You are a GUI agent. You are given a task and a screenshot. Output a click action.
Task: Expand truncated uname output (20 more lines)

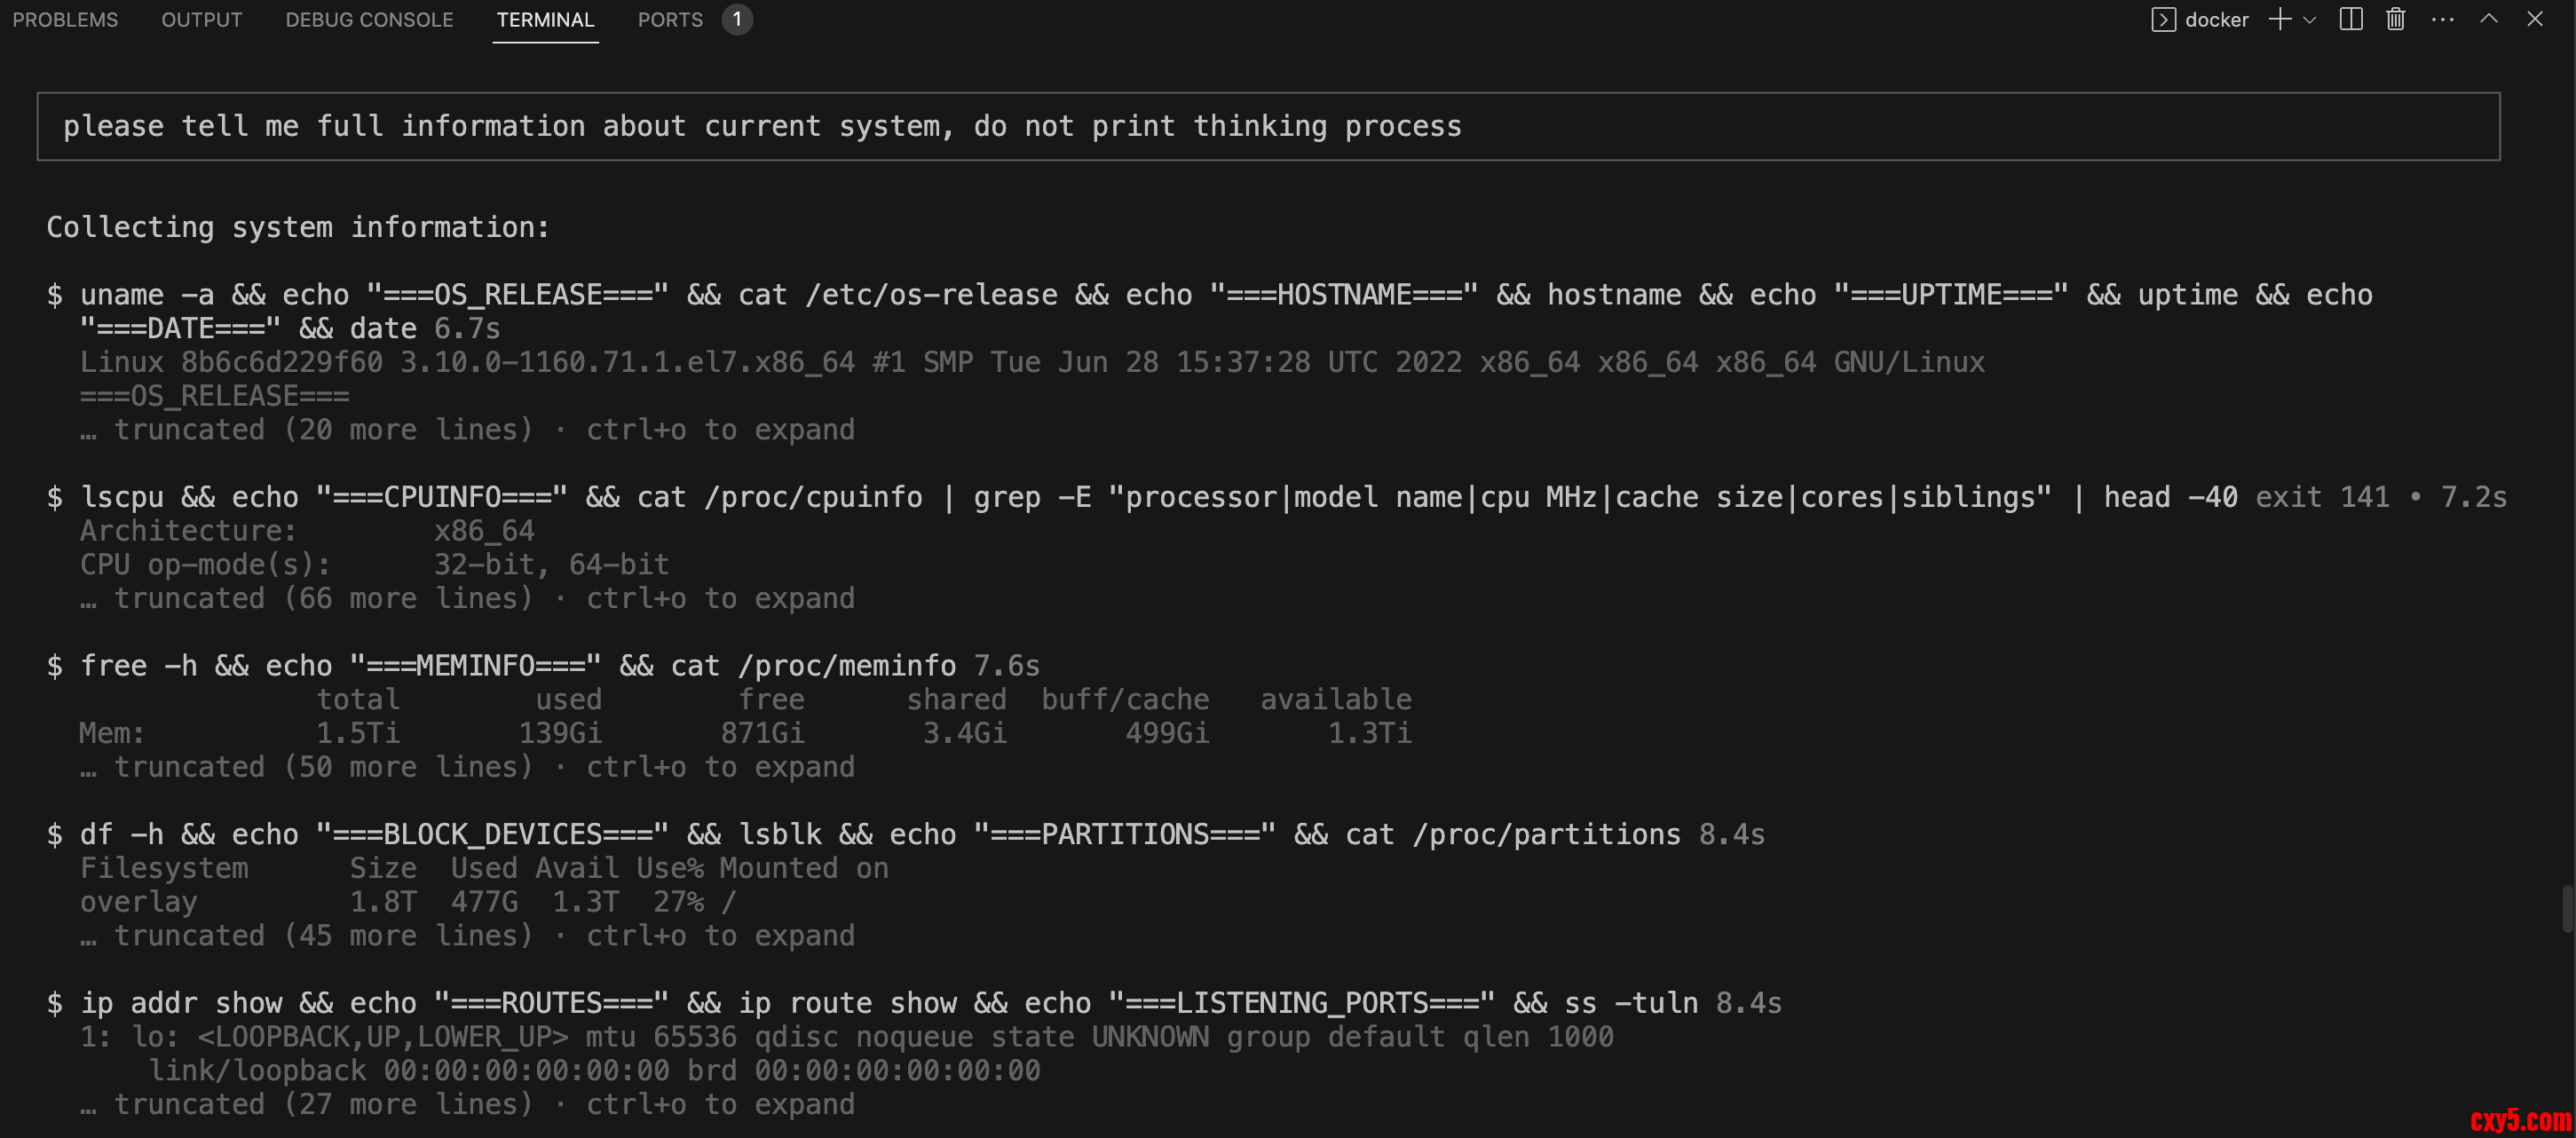pos(484,430)
